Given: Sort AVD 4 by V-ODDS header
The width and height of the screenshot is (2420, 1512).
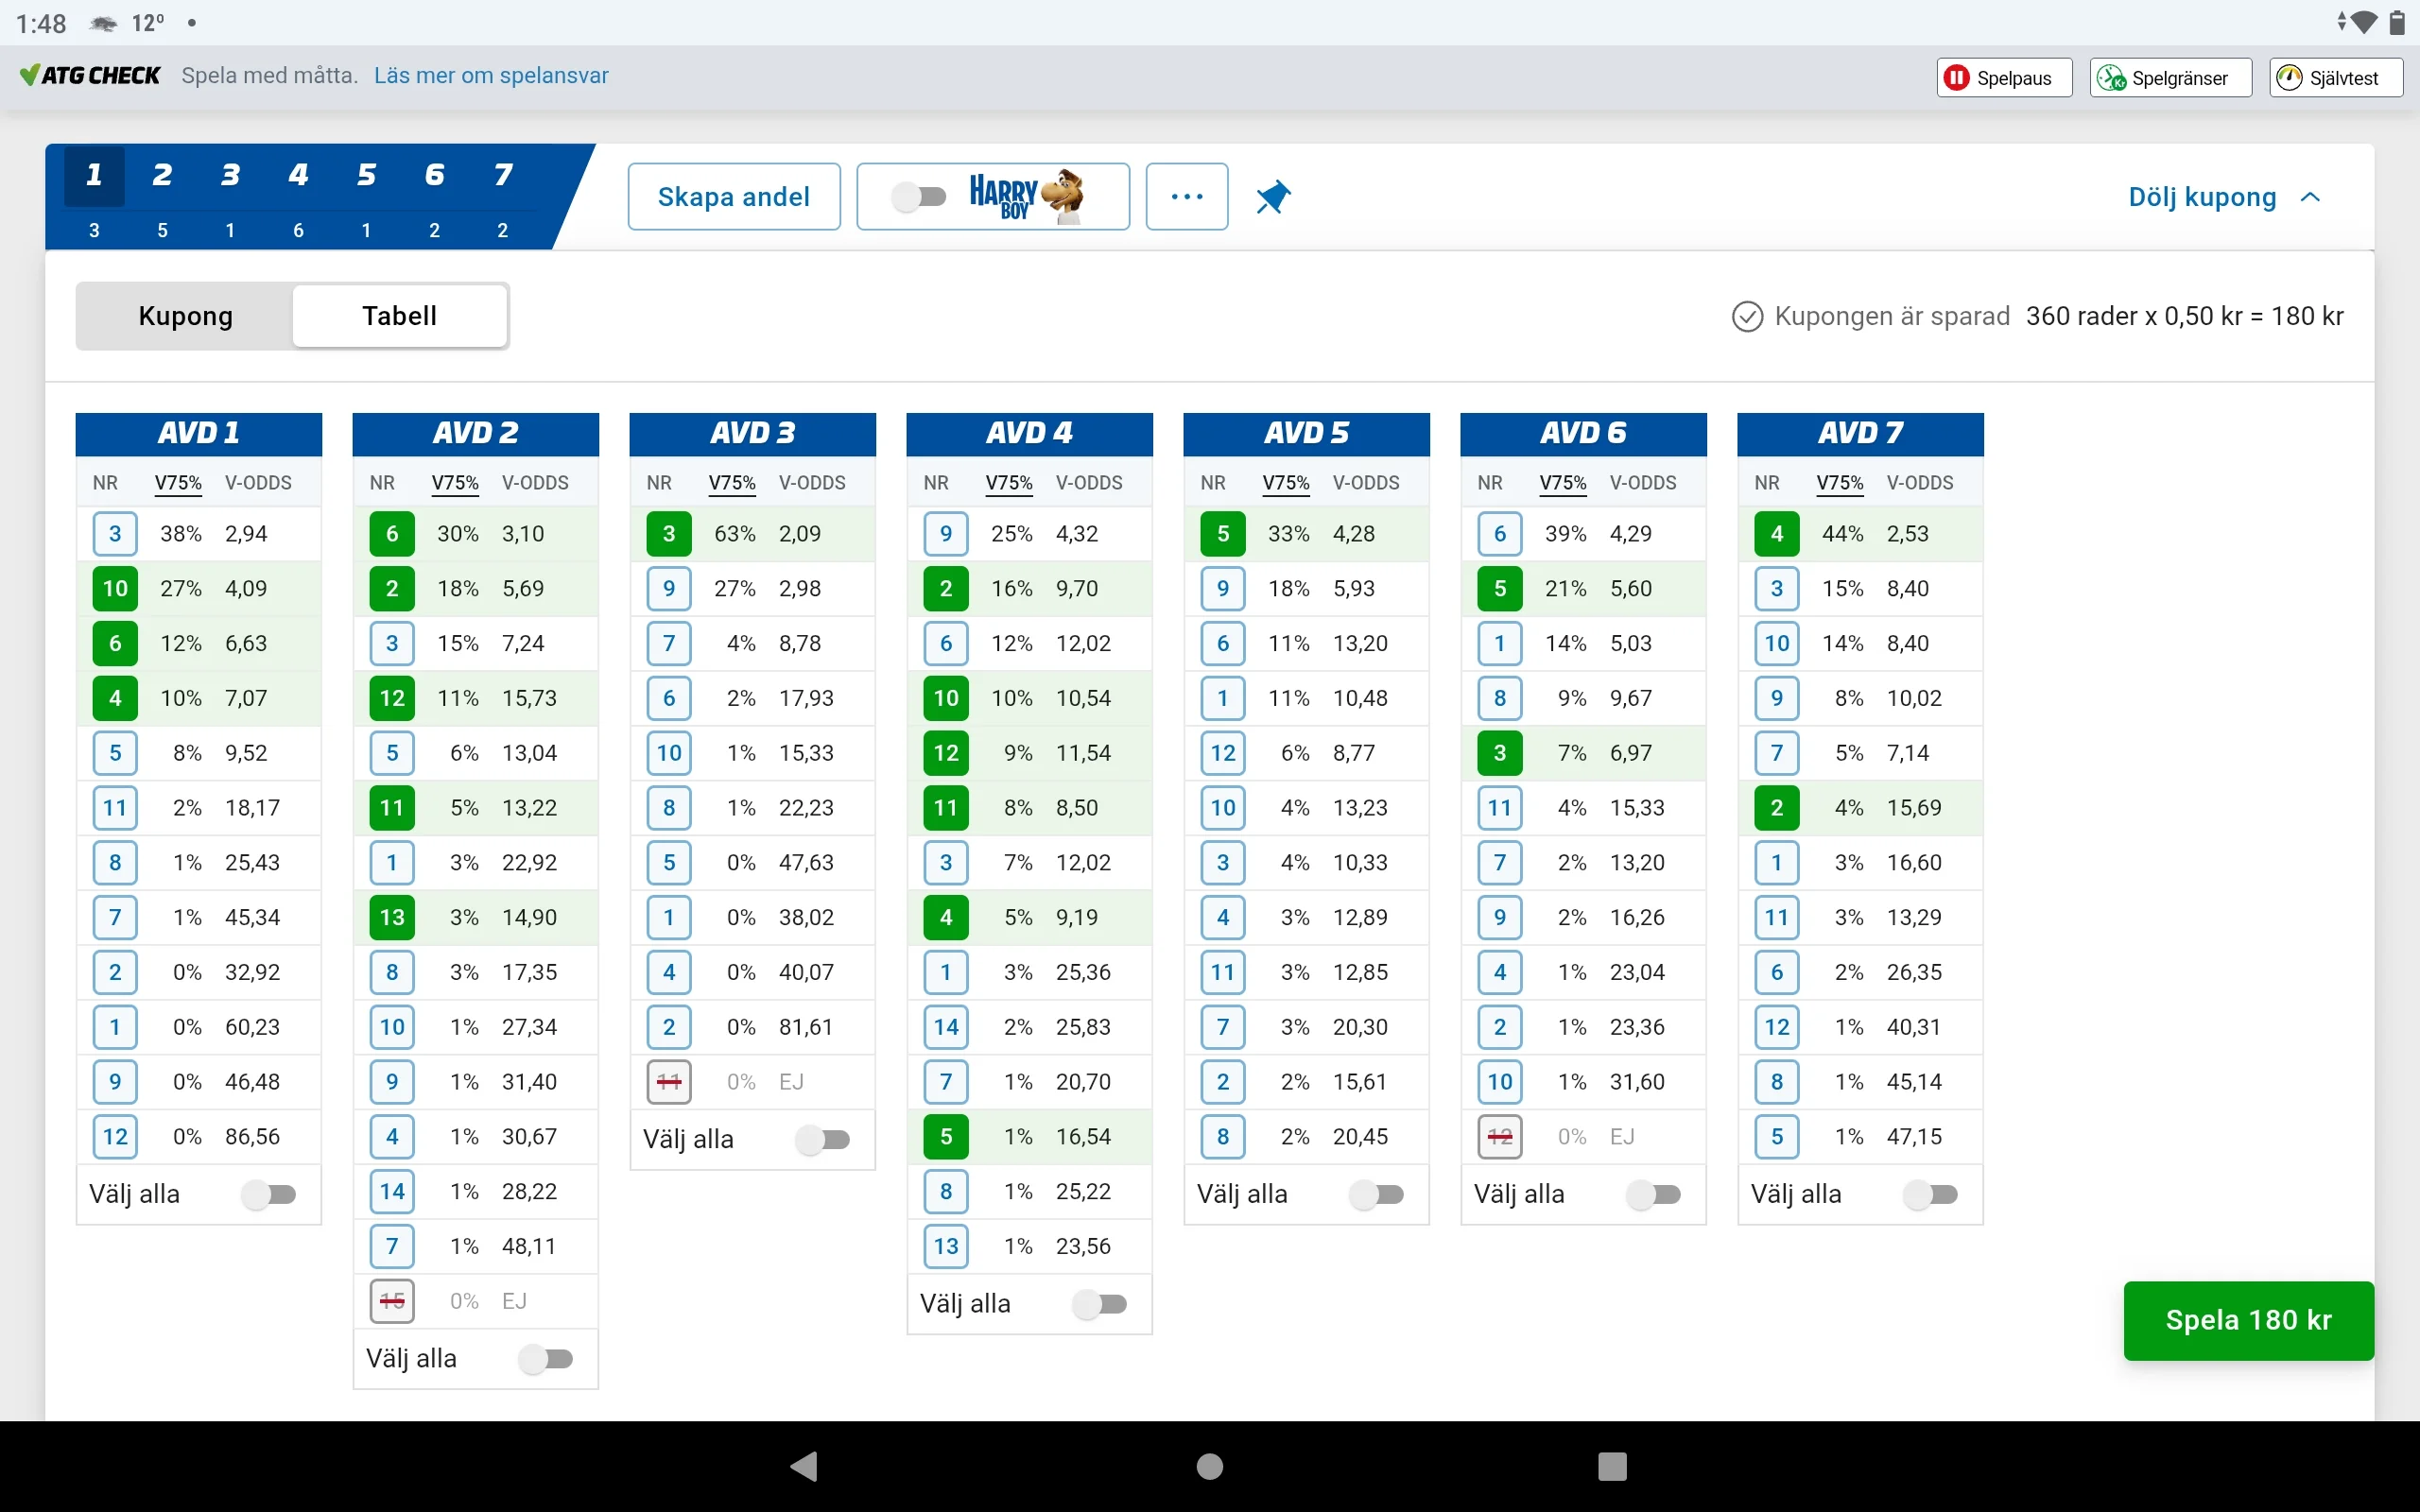Looking at the screenshot, I should tap(1089, 483).
